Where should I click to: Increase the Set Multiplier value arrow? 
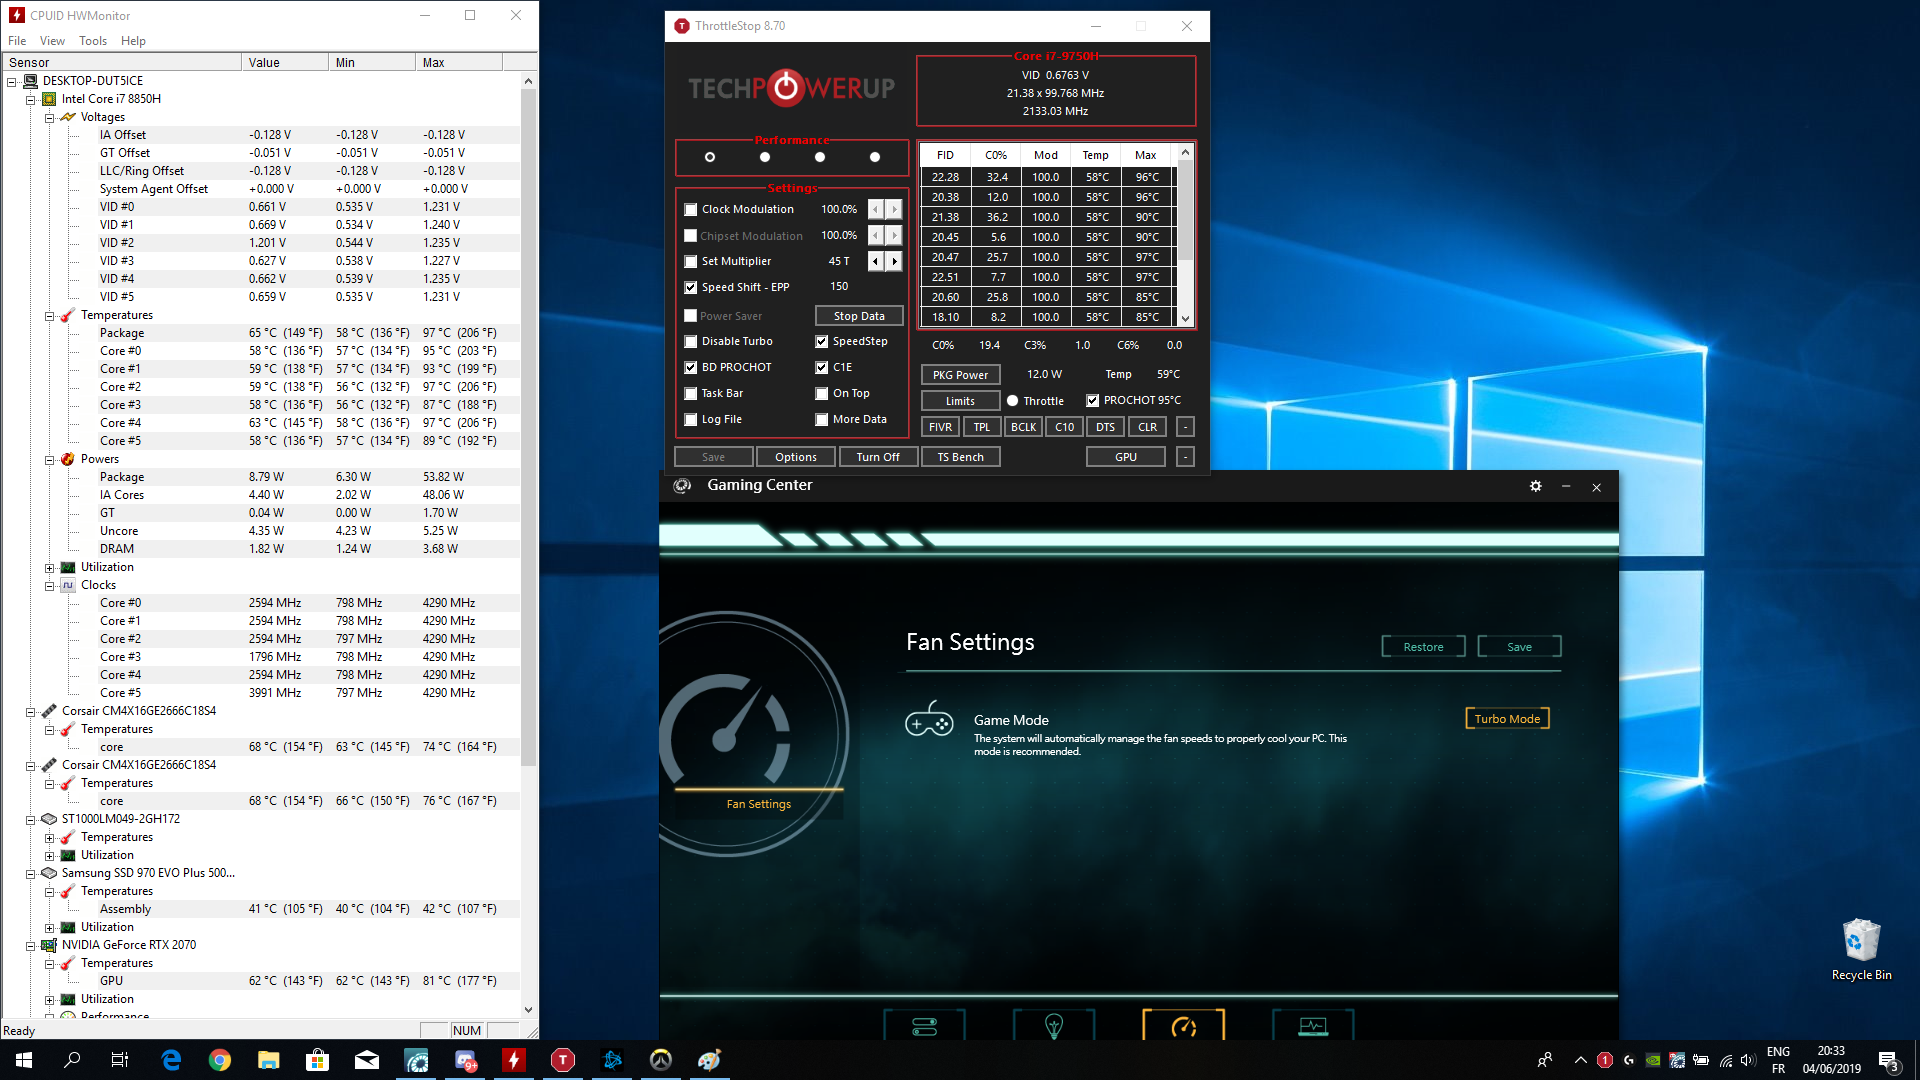(x=894, y=261)
